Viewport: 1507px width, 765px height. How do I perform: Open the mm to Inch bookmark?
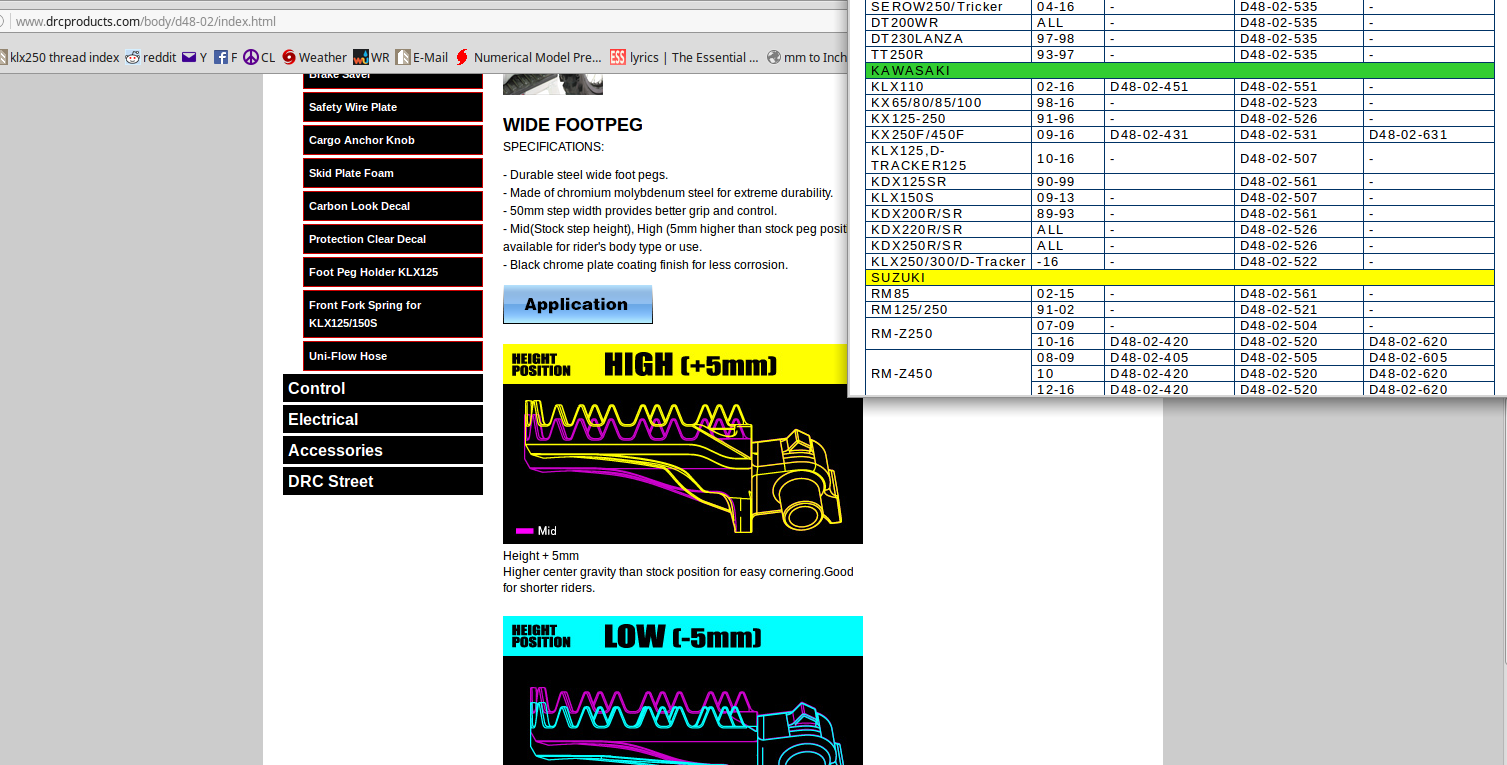click(807, 57)
